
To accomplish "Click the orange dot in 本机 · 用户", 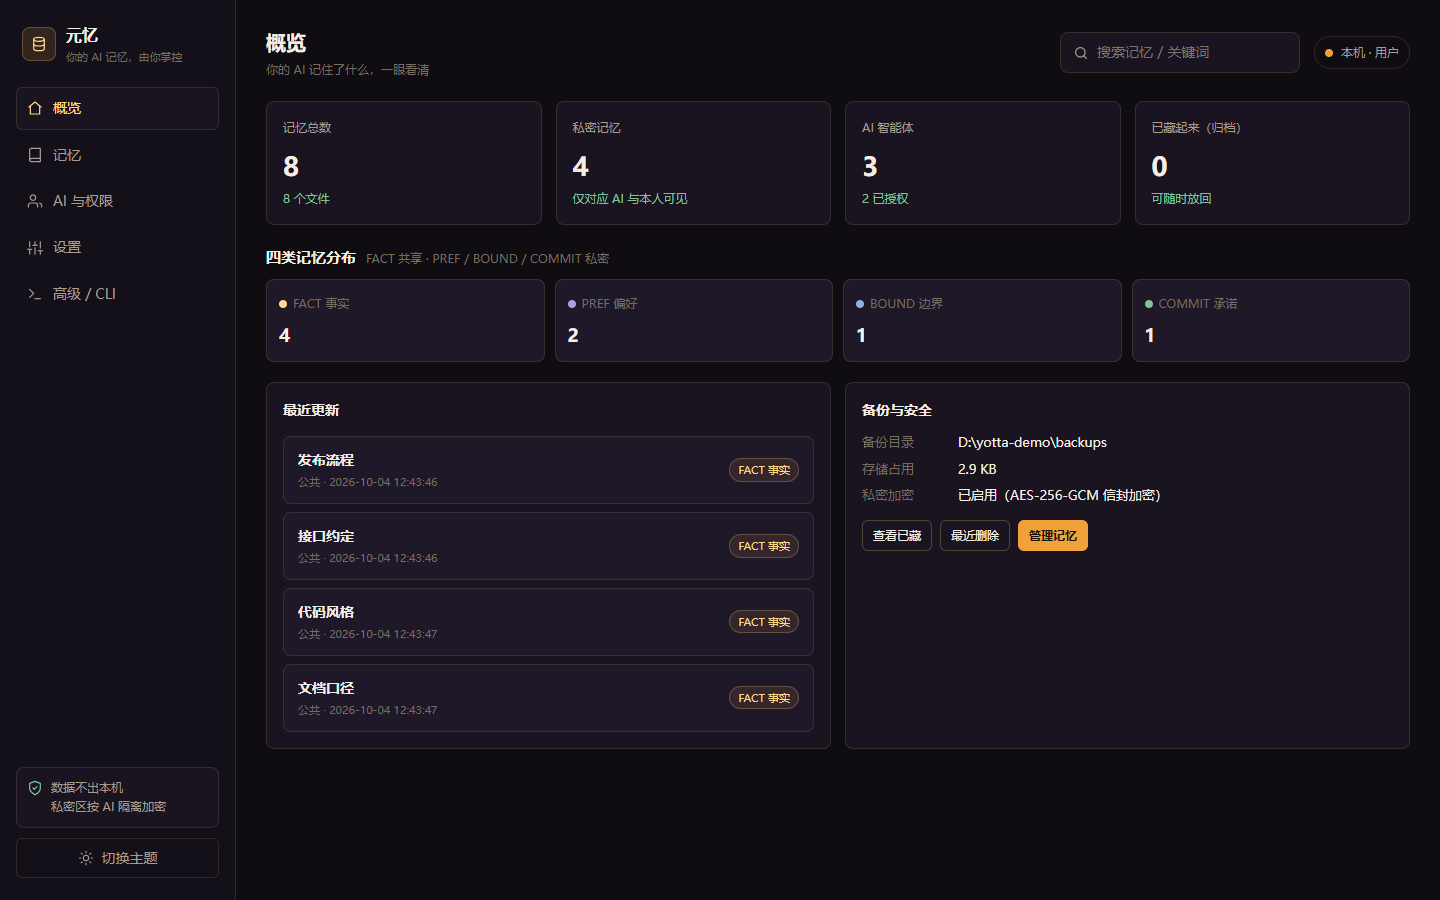I will pos(1329,53).
